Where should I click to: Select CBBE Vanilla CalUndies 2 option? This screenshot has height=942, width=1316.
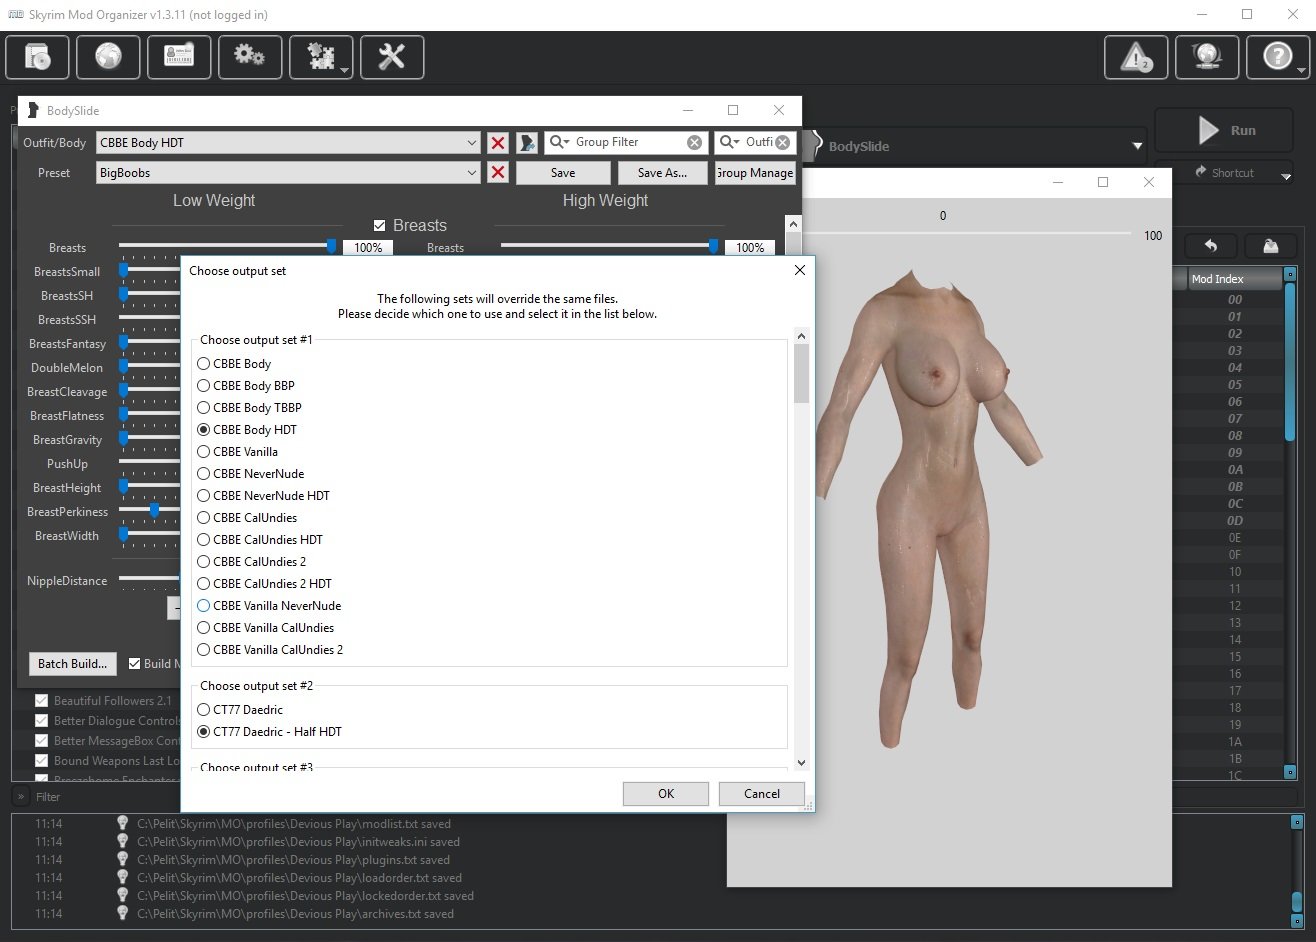[x=204, y=650]
